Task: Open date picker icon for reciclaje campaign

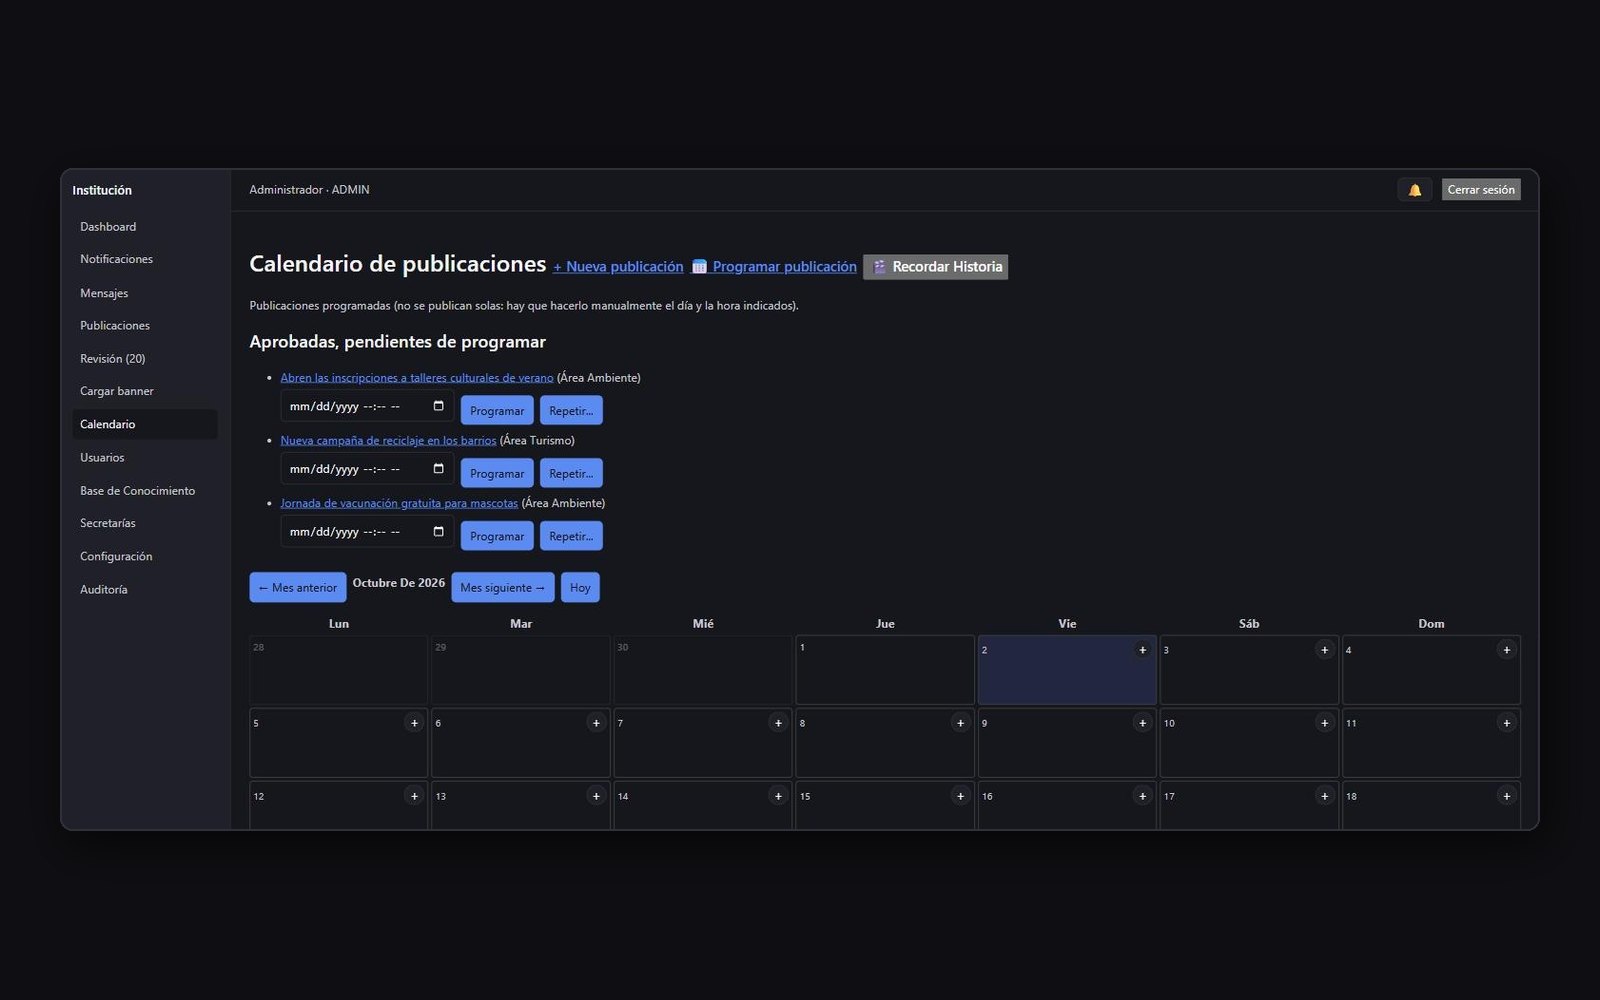Action: point(438,469)
